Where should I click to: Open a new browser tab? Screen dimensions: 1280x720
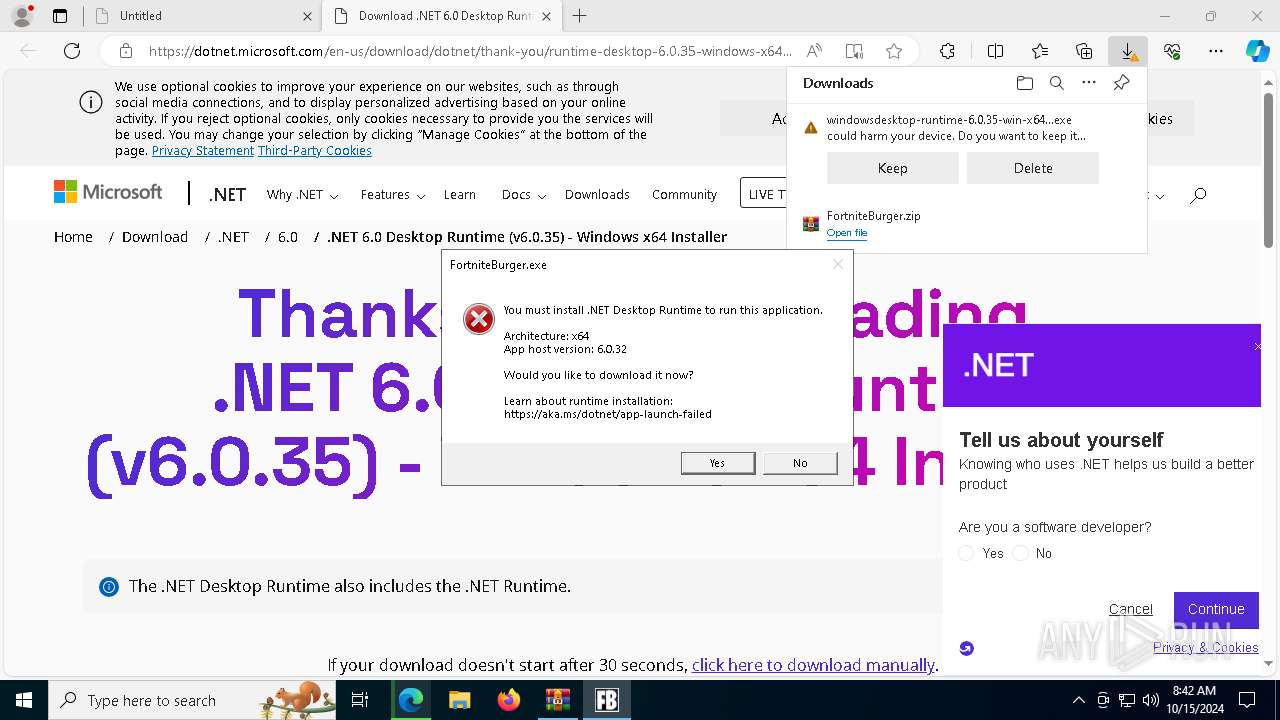(579, 16)
